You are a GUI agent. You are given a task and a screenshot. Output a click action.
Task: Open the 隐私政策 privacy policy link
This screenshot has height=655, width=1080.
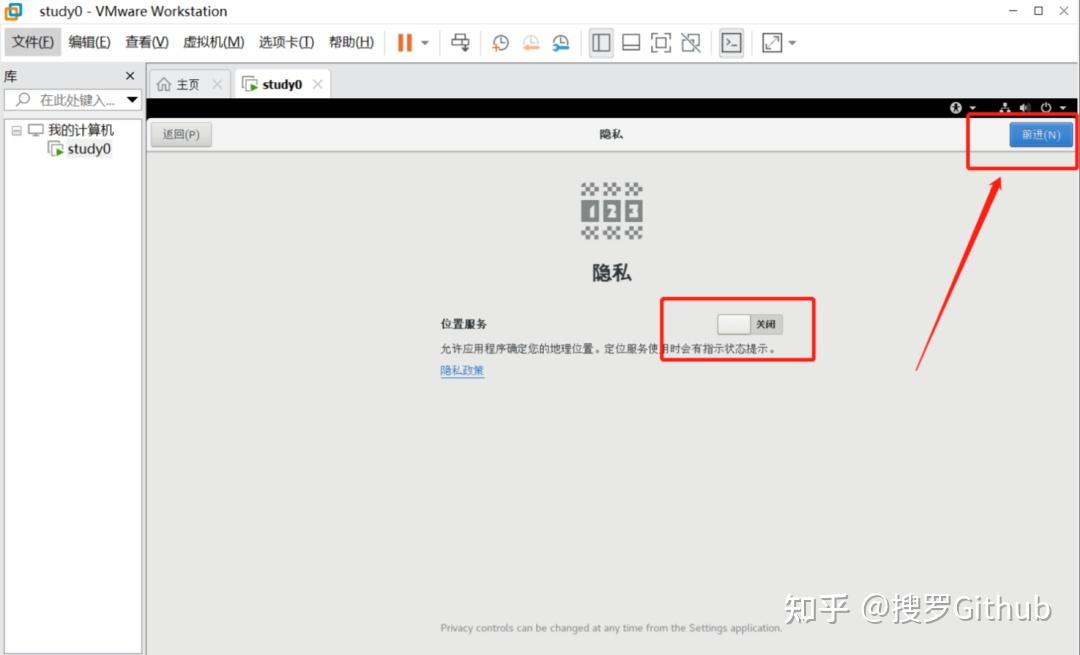click(x=462, y=371)
